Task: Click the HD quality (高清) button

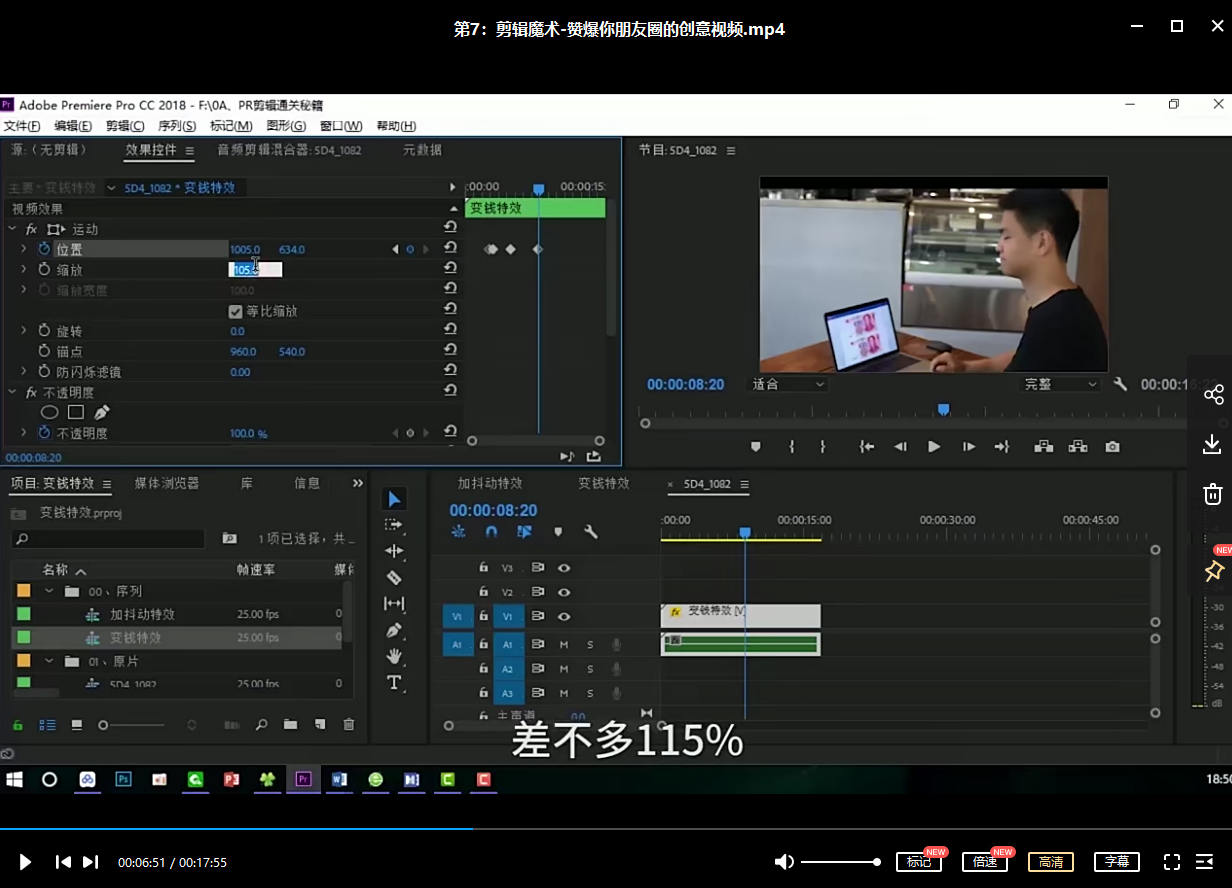Action: pyautogui.click(x=1050, y=862)
